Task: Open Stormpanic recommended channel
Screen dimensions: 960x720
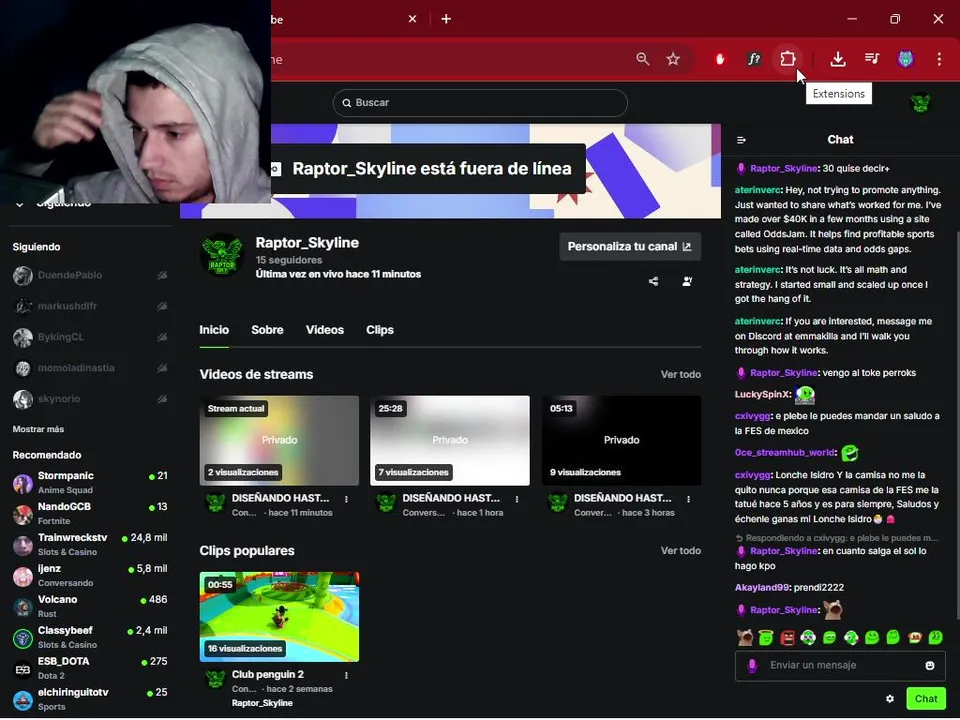Action: (90, 482)
